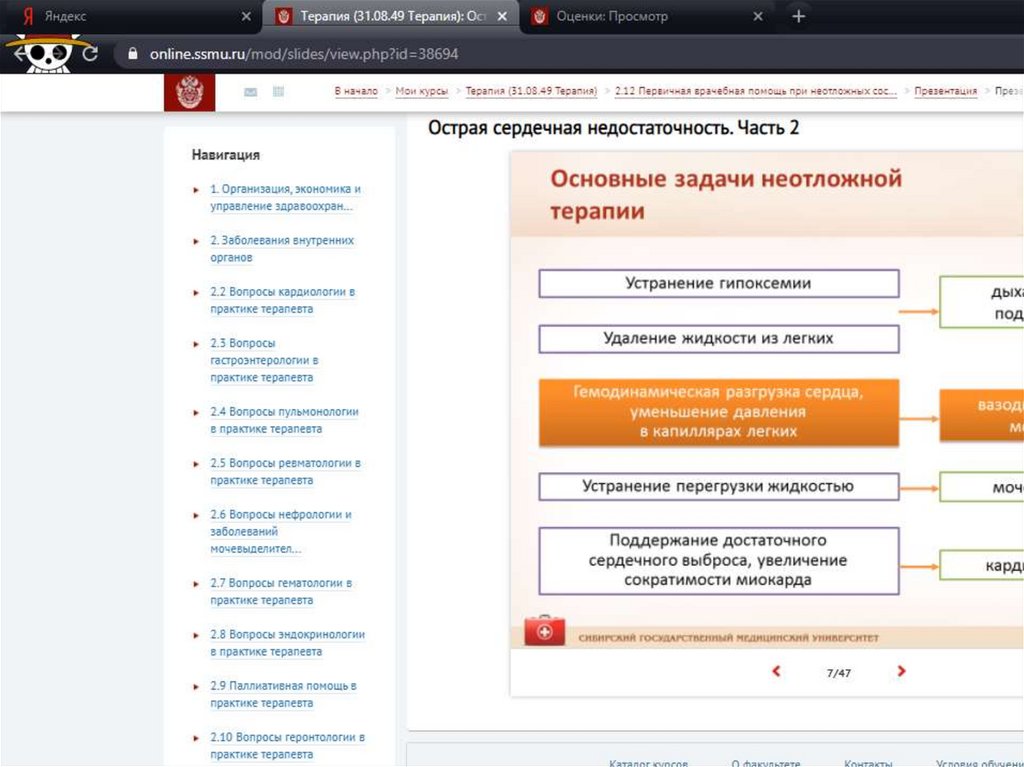Expand arrow beside 2.6 Вопросы нефрологии
The height and width of the screenshot is (767, 1024).
pyautogui.click(x=196, y=515)
